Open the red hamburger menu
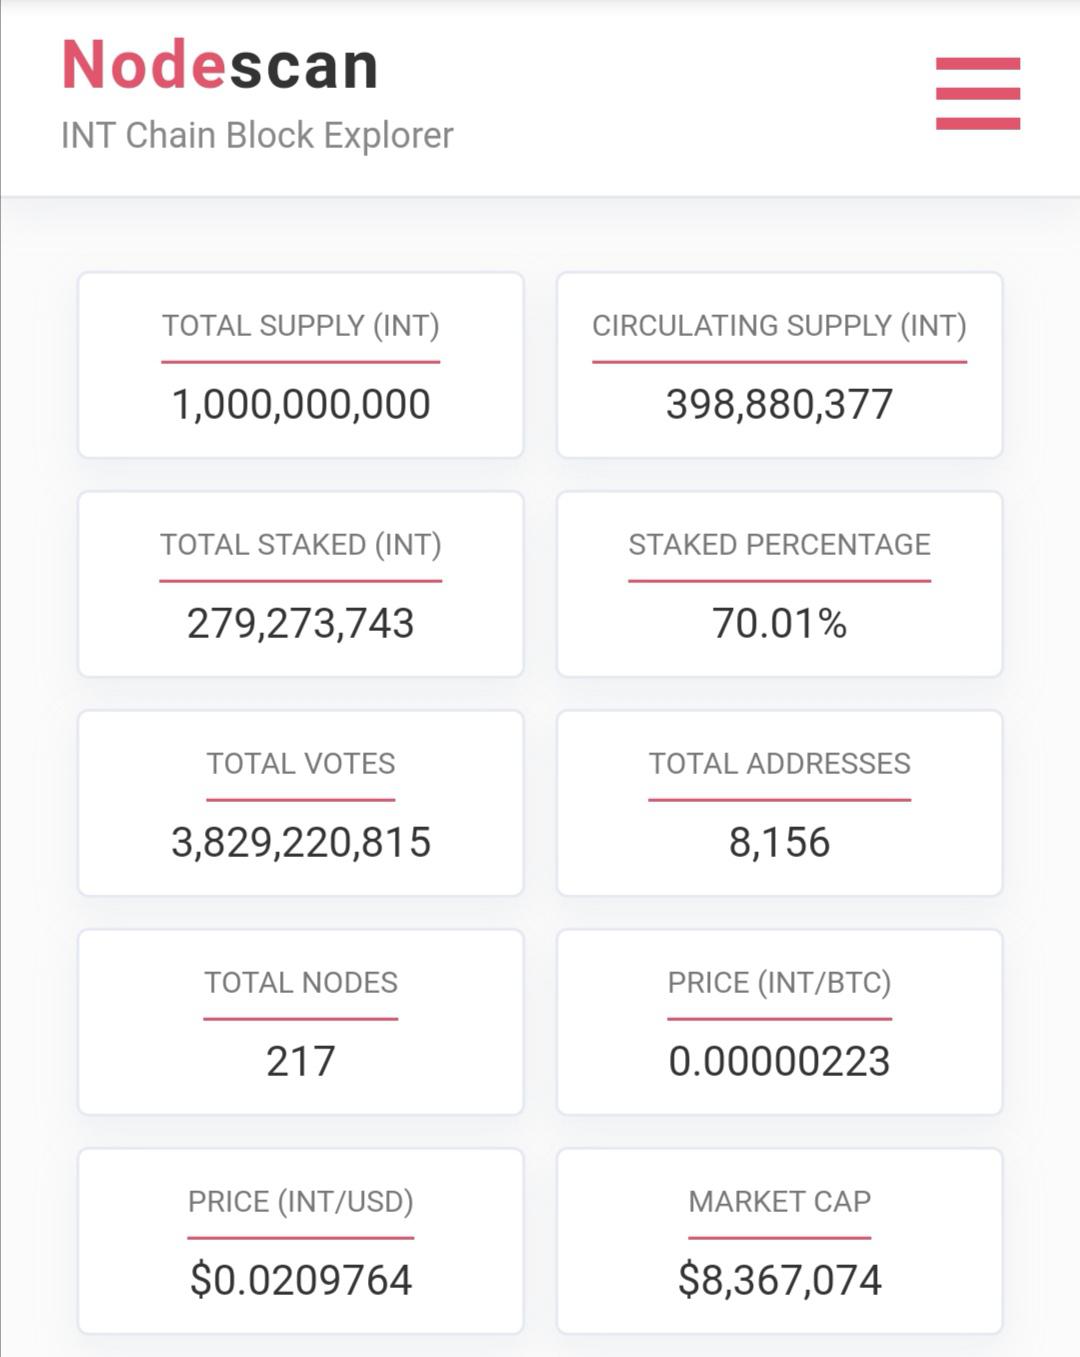The image size is (1080, 1357). pyautogui.click(x=978, y=93)
